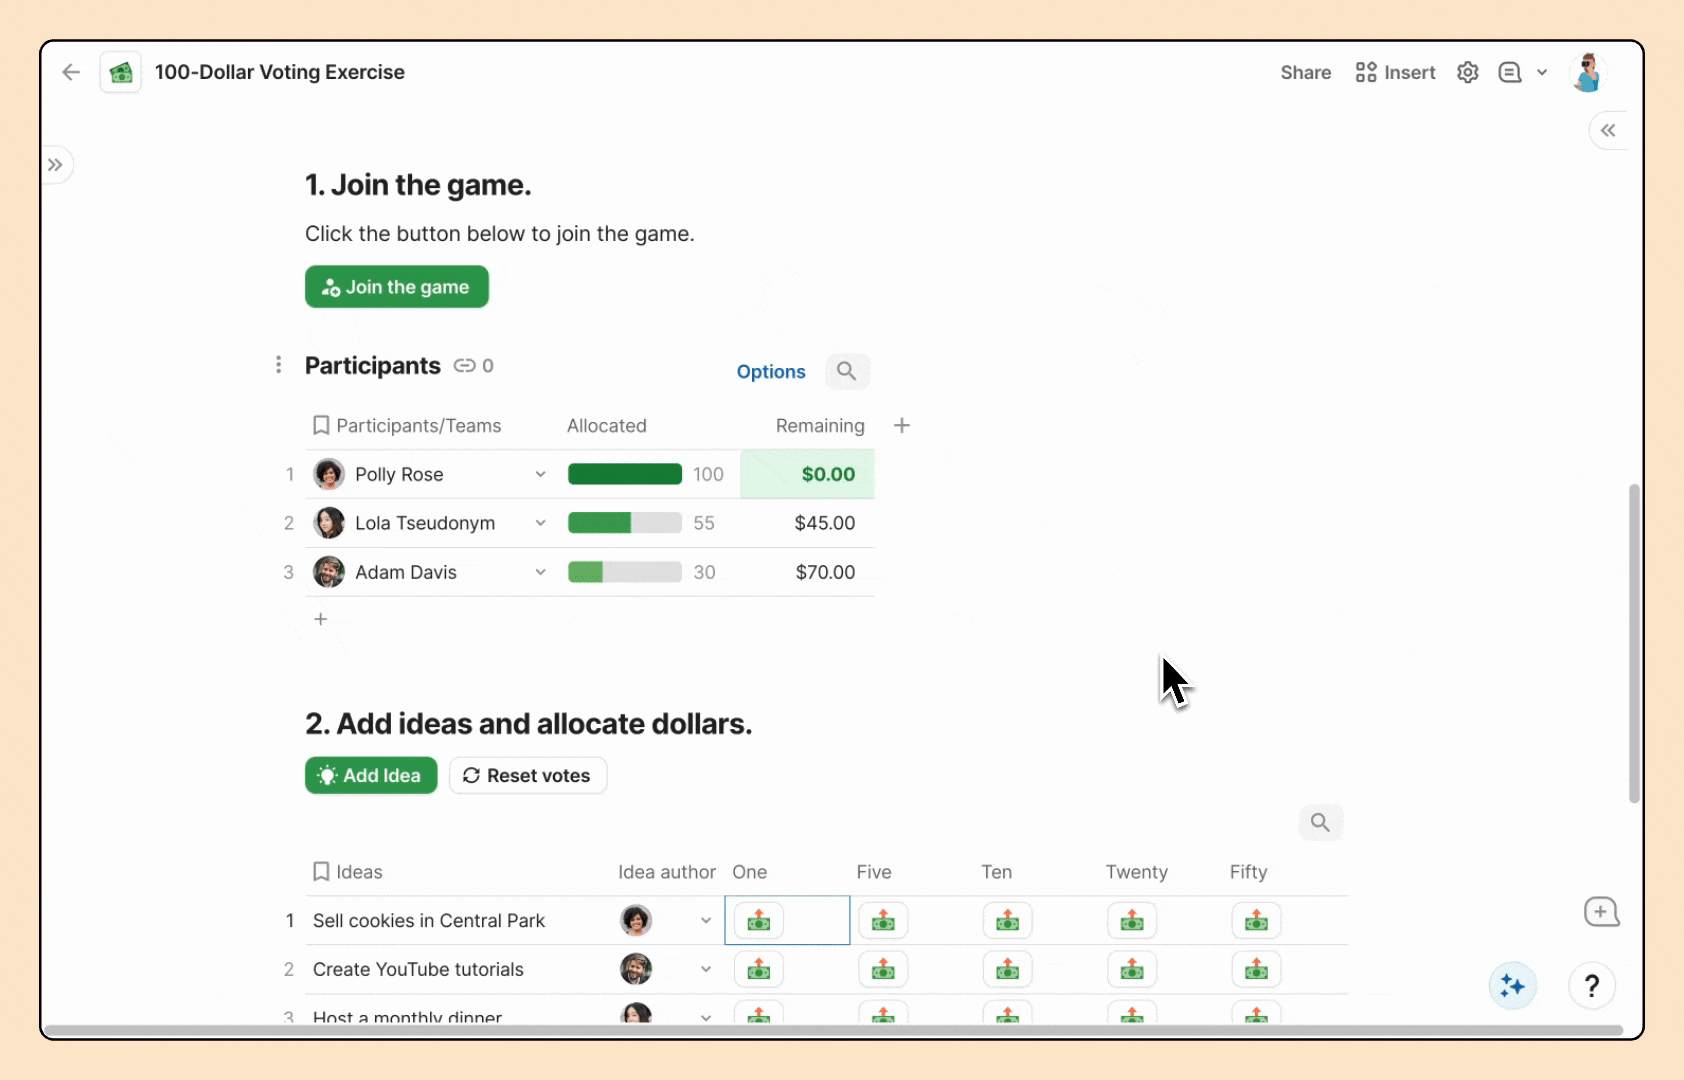Select the Allocated column header
1684x1080 pixels.
click(x=607, y=426)
